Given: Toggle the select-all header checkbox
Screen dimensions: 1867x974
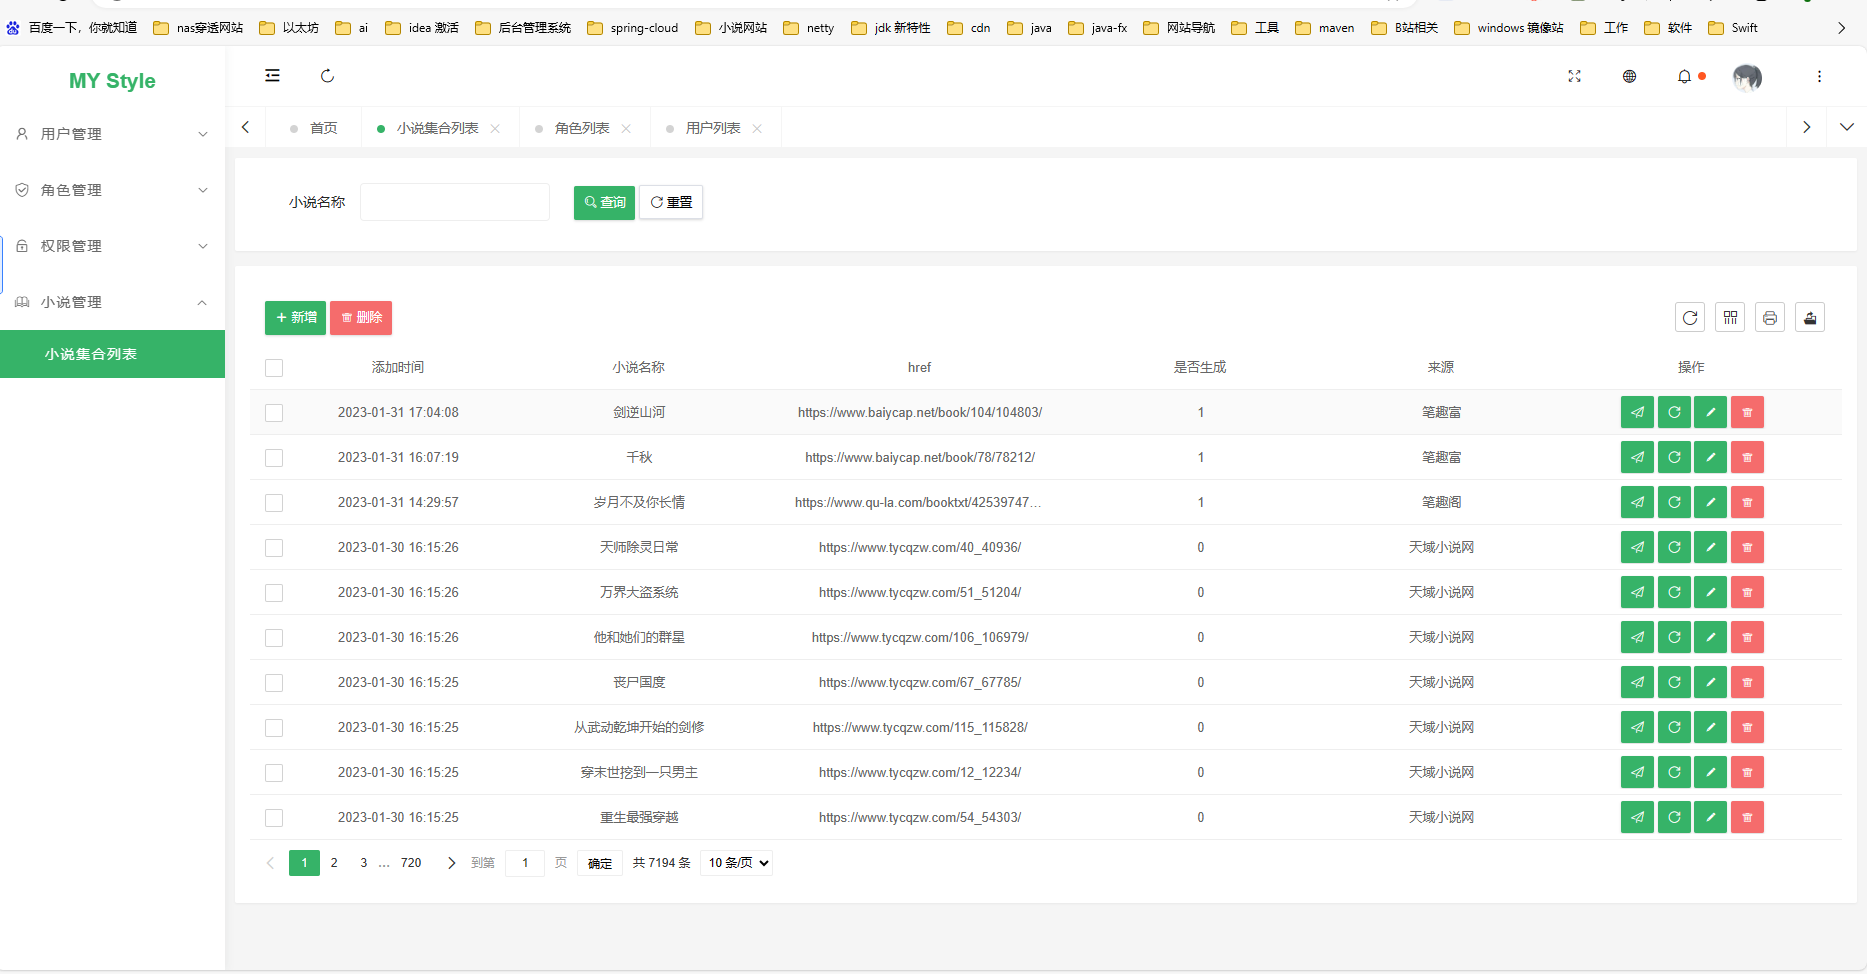Looking at the screenshot, I should (x=274, y=368).
